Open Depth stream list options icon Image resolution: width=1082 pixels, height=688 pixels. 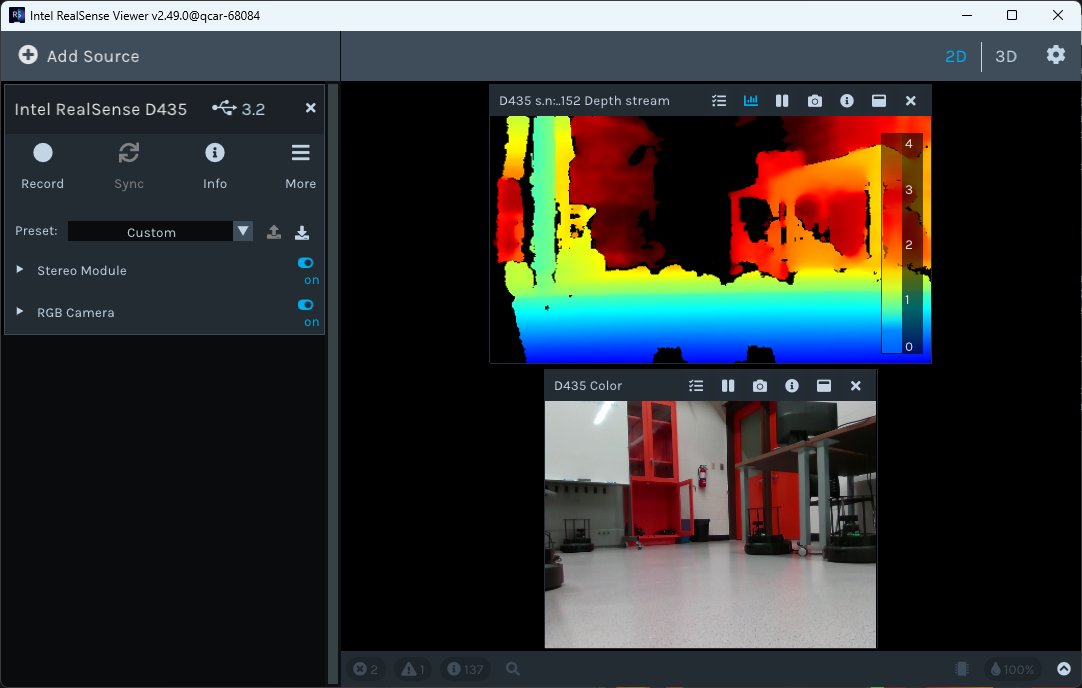[719, 101]
